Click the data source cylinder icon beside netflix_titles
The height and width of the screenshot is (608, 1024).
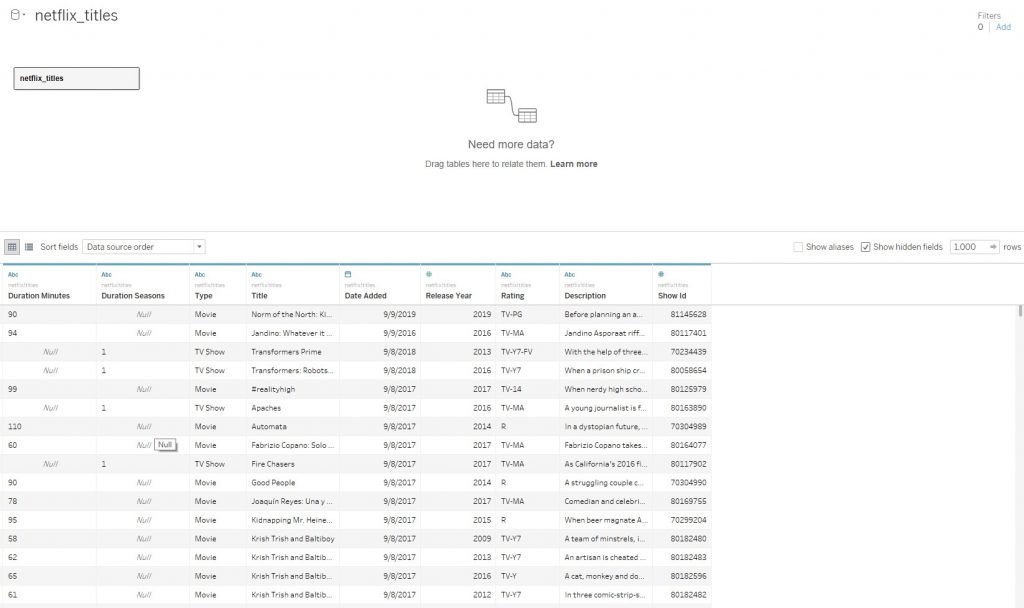[15, 14]
